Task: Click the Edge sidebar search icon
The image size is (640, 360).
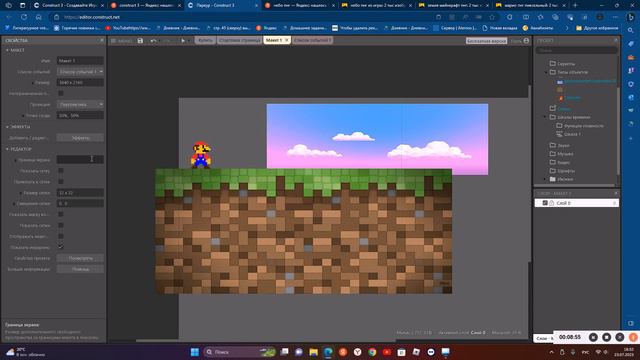Action: coord(631,31)
